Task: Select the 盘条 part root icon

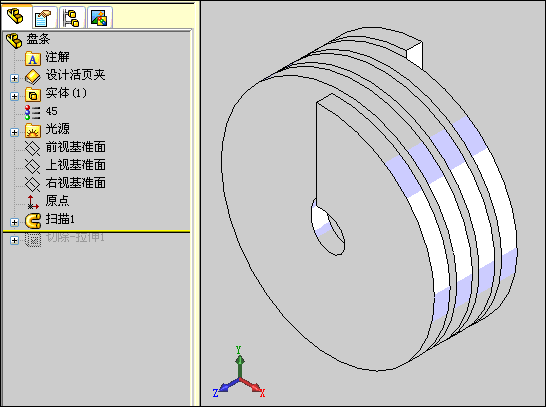Action: click(14, 40)
